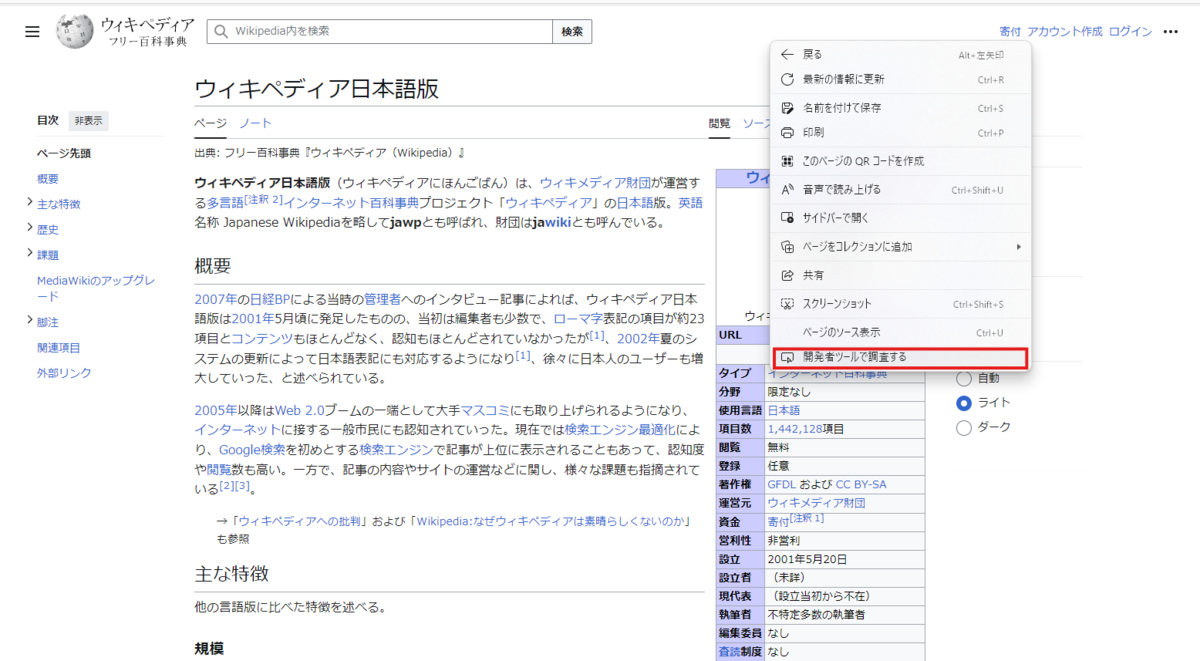Click the ライト theme radio button
Screen dimensions: 1200x661
(x=963, y=403)
